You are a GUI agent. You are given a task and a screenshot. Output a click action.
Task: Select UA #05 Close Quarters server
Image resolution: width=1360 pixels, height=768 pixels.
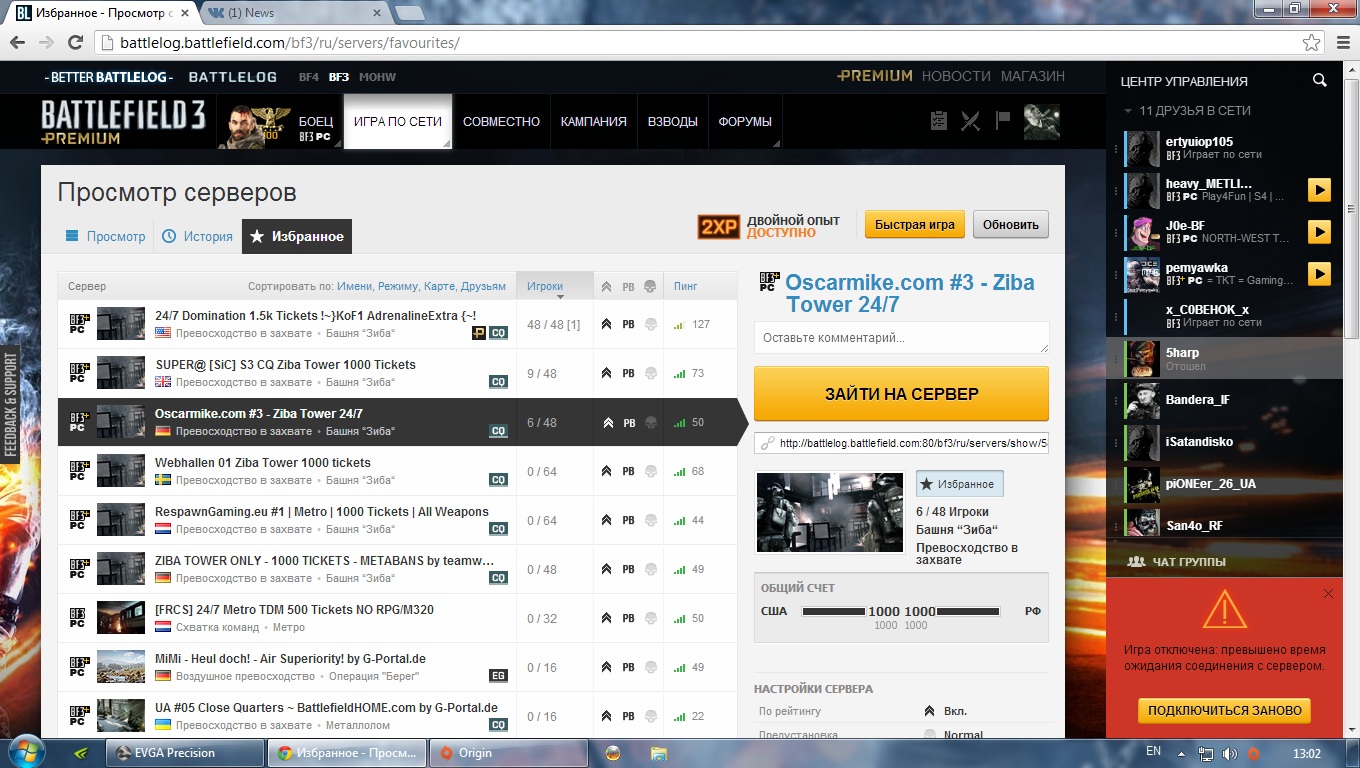(397, 716)
